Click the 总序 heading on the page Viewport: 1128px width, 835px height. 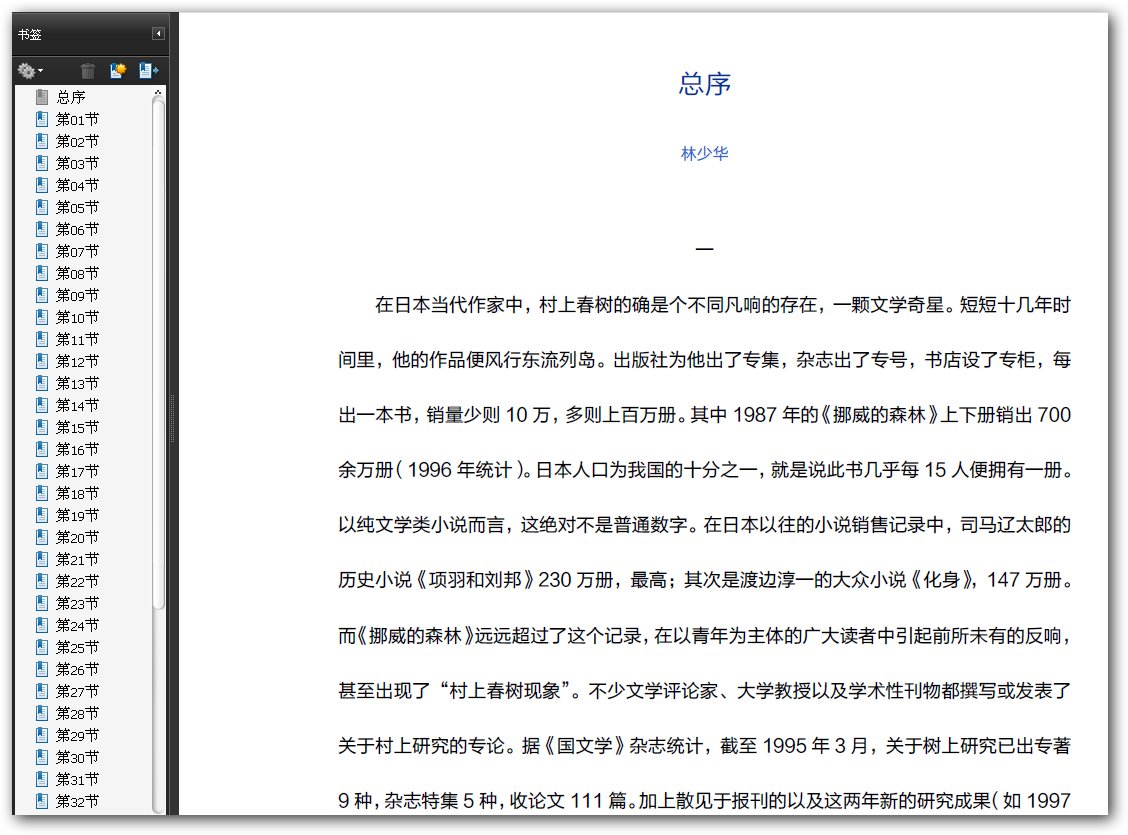pyautogui.click(x=704, y=83)
